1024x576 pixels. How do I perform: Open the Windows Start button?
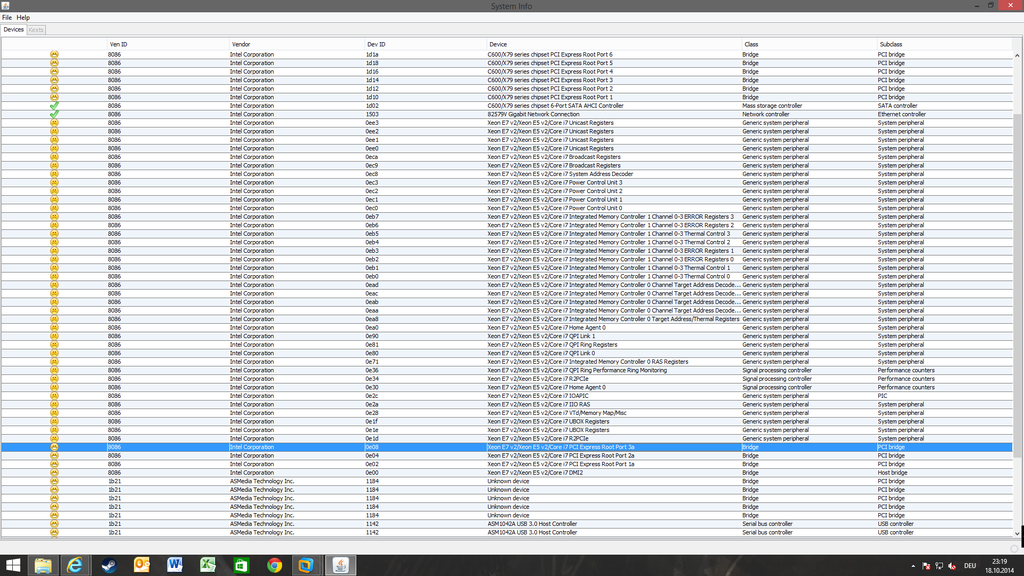(x=12, y=565)
